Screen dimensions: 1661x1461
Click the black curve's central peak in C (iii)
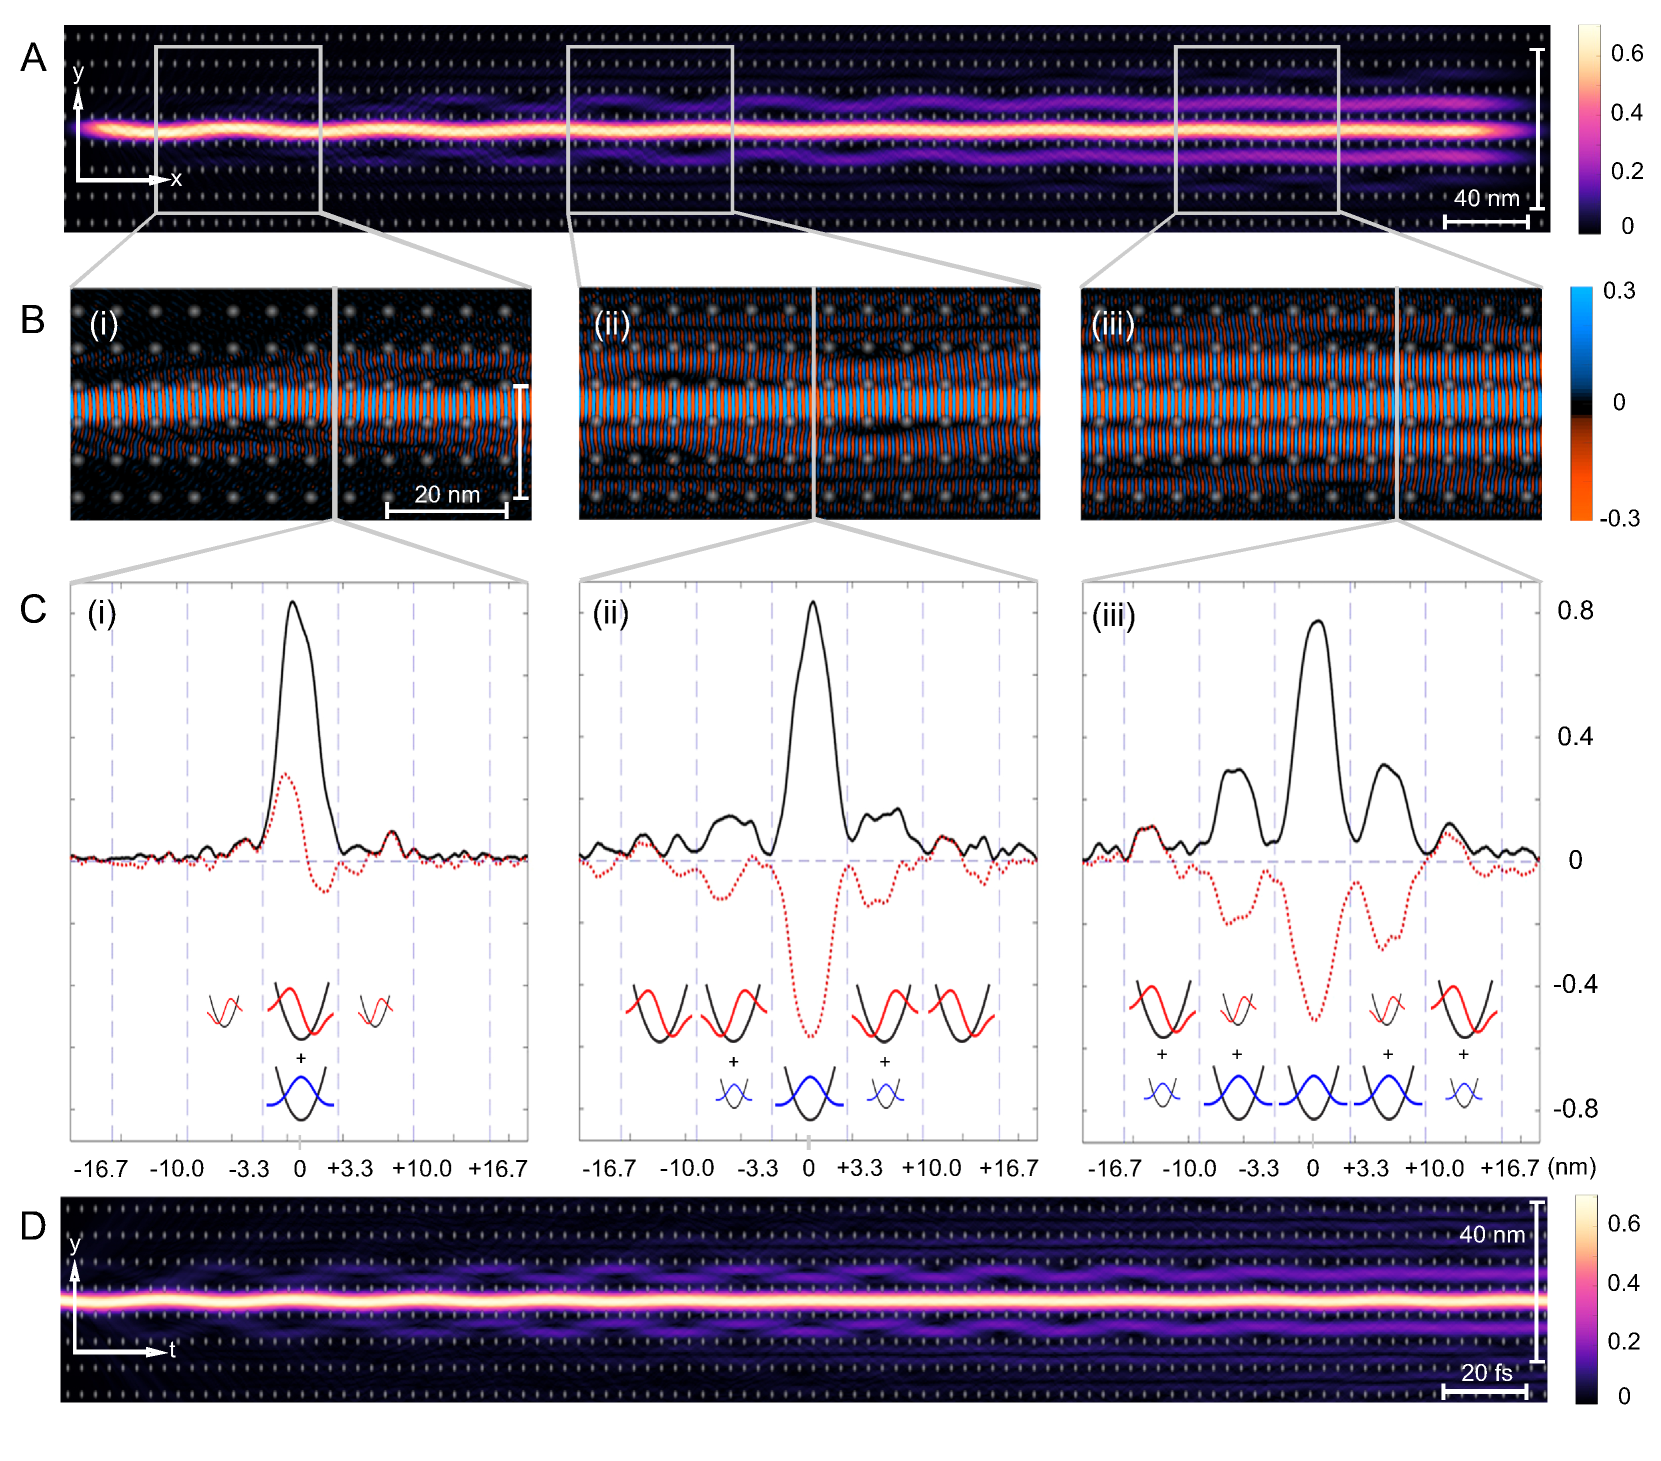tap(1317, 622)
